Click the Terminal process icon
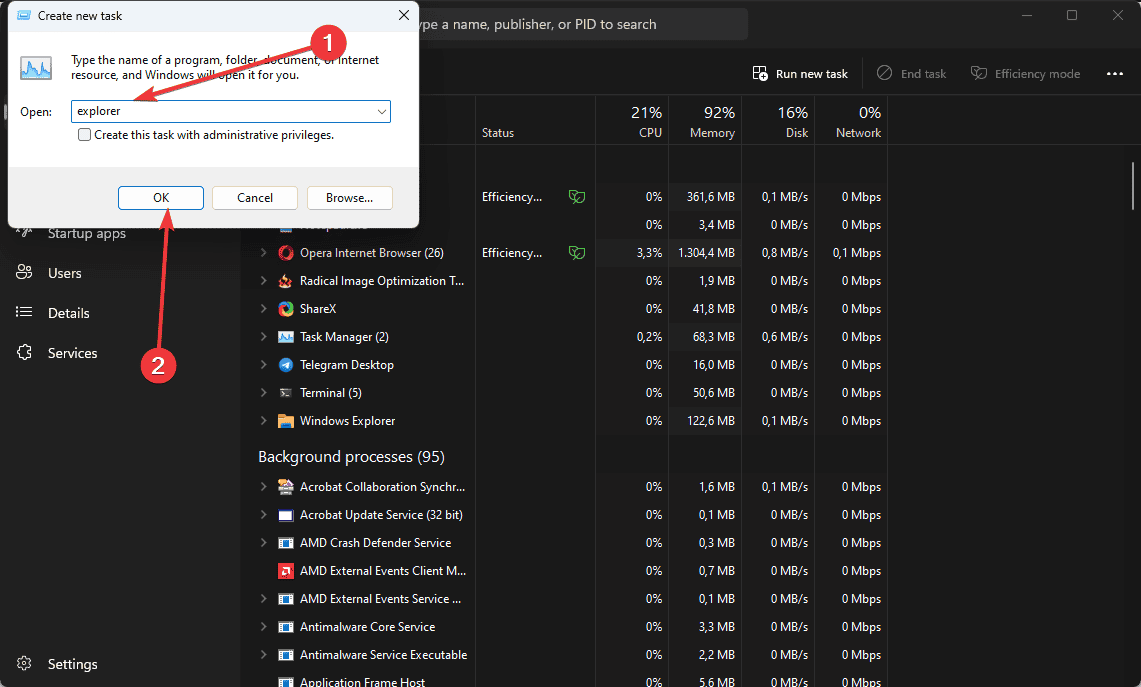Image resolution: width=1141 pixels, height=687 pixels. (x=286, y=393)
